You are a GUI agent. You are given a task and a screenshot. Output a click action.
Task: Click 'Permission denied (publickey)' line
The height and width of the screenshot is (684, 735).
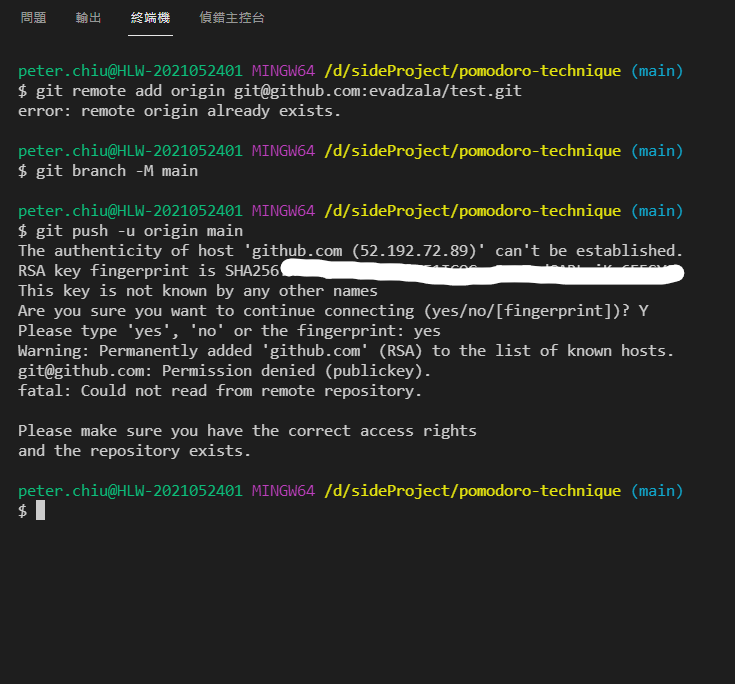224,371
